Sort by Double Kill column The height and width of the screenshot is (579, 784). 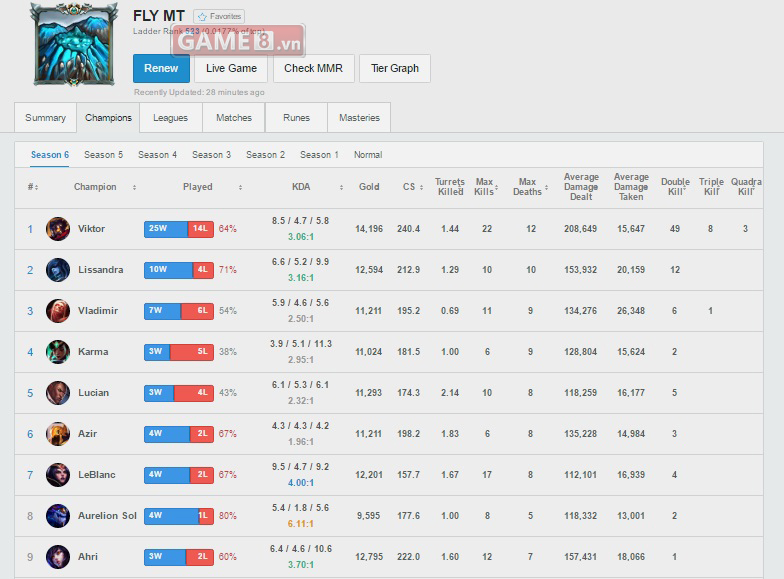675,187
